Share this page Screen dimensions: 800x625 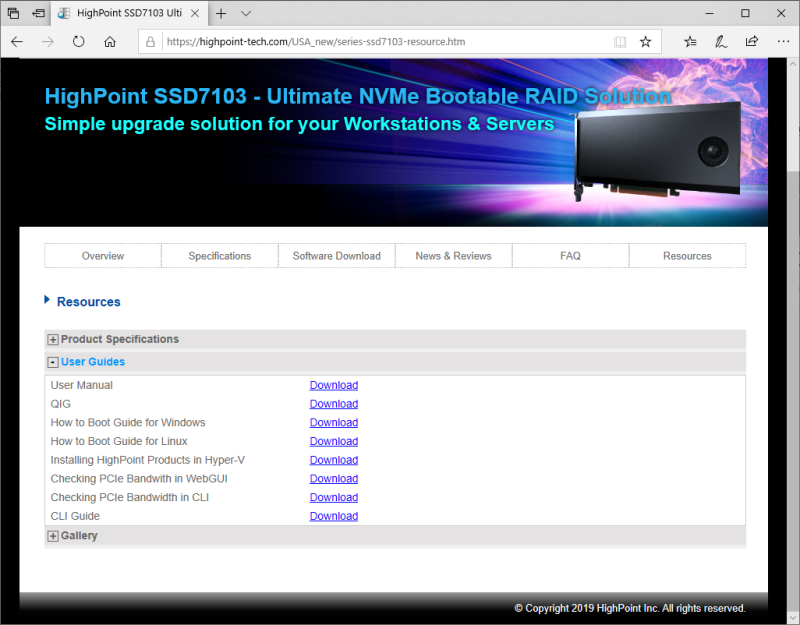(x=752, y=42)
